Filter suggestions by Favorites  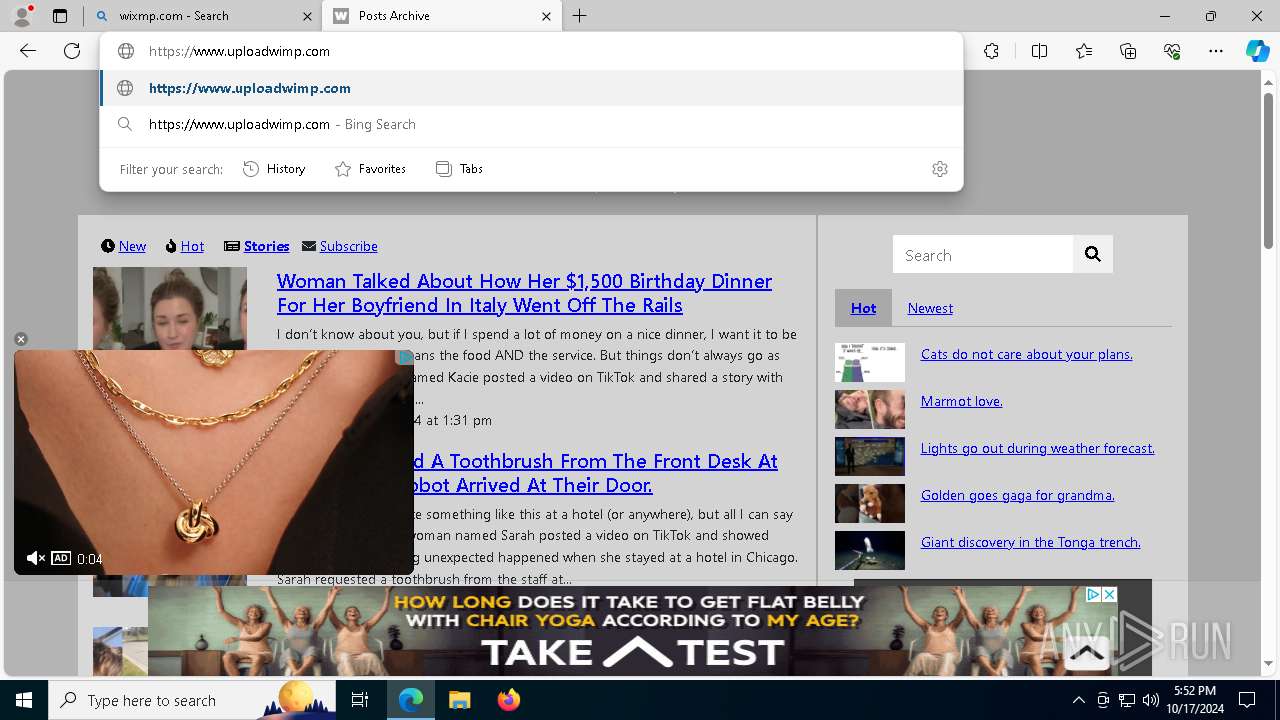coord(370,169)
